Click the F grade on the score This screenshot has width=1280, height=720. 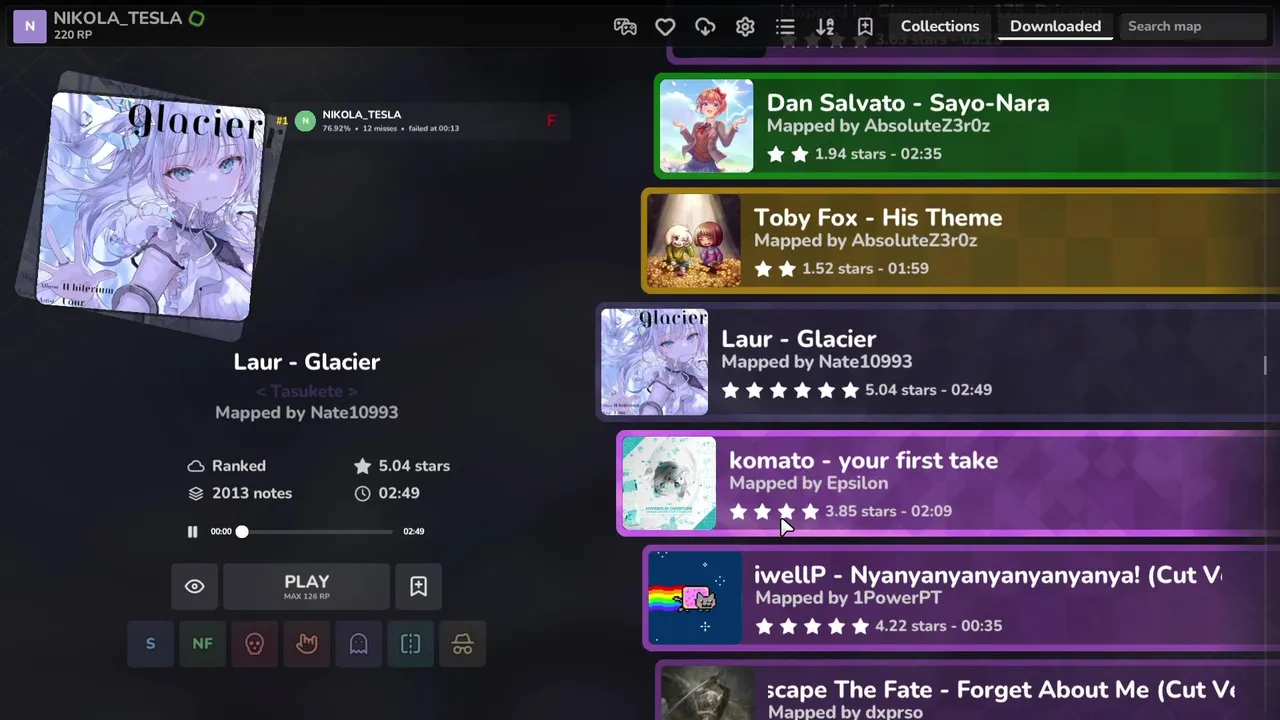(x=550, y=121)
